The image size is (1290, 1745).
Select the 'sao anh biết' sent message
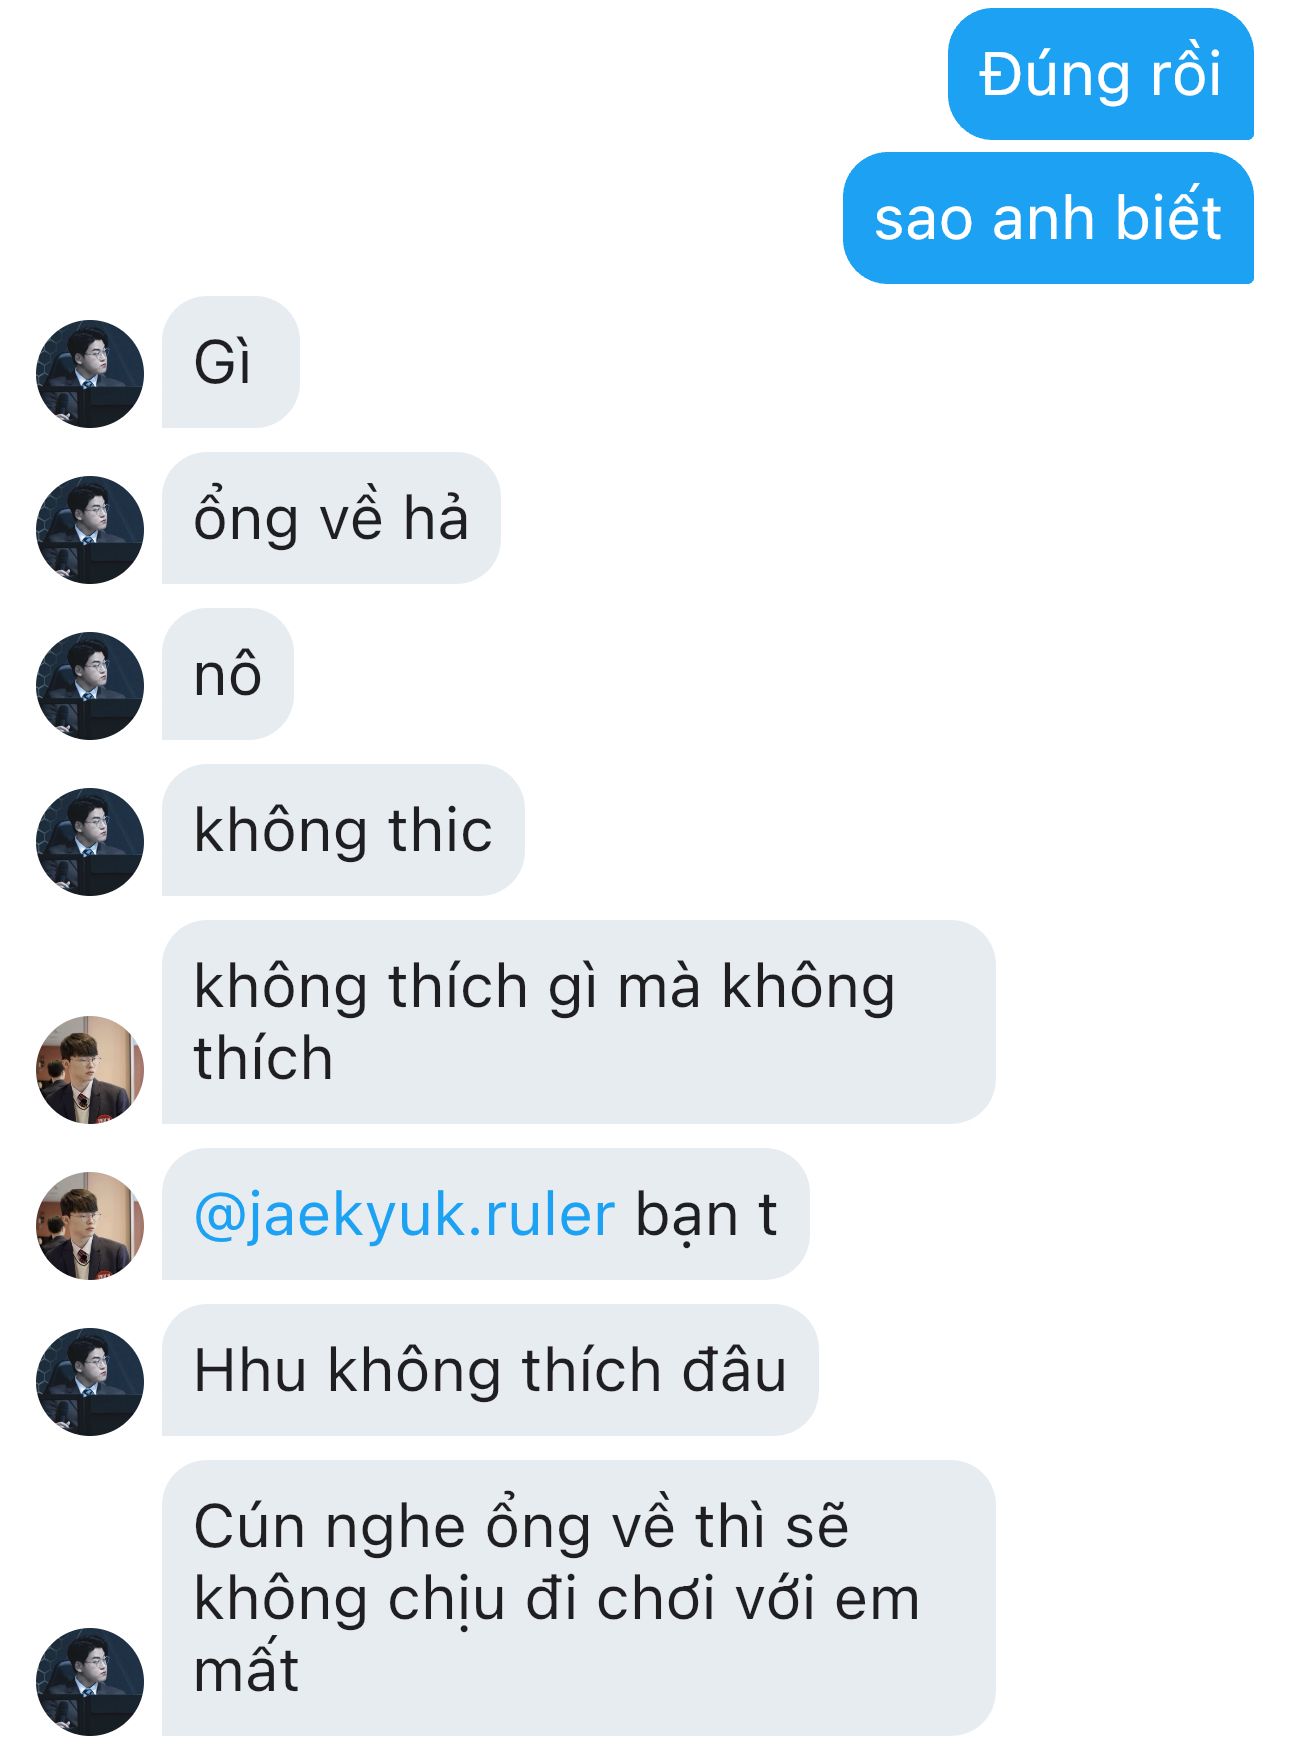point(1048,218)
